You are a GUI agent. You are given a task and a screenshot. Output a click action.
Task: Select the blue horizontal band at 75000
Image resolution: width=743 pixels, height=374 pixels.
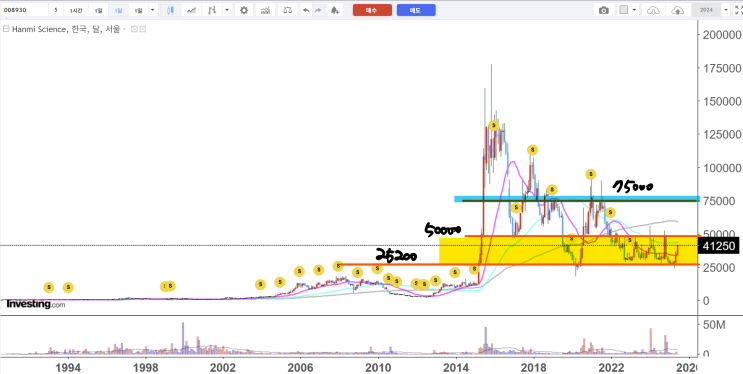click(x=576, y=198)
